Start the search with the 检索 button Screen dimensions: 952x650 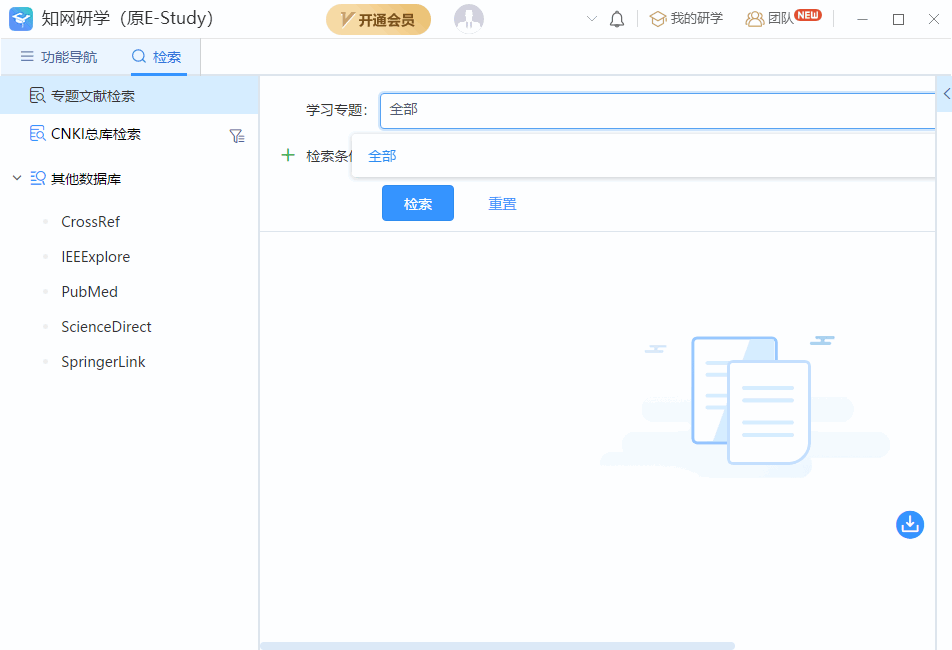point(417,203)
